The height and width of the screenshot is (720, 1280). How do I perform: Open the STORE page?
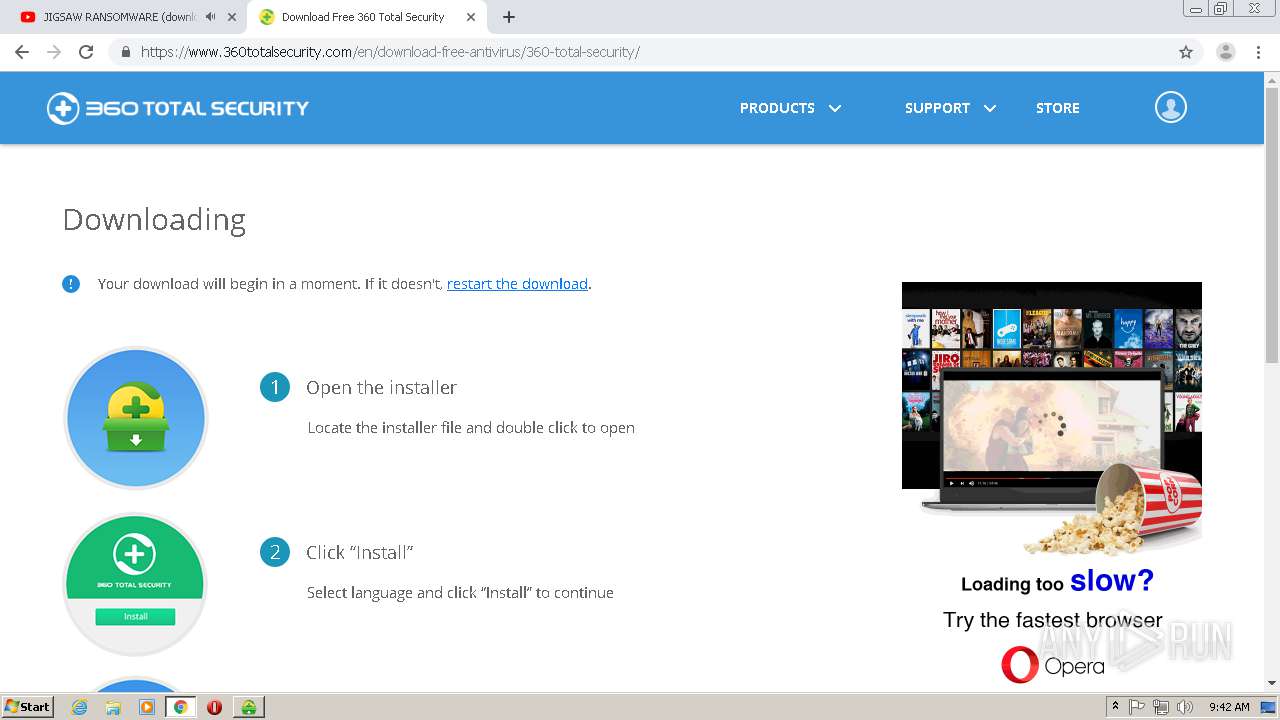pos(1057,108)
